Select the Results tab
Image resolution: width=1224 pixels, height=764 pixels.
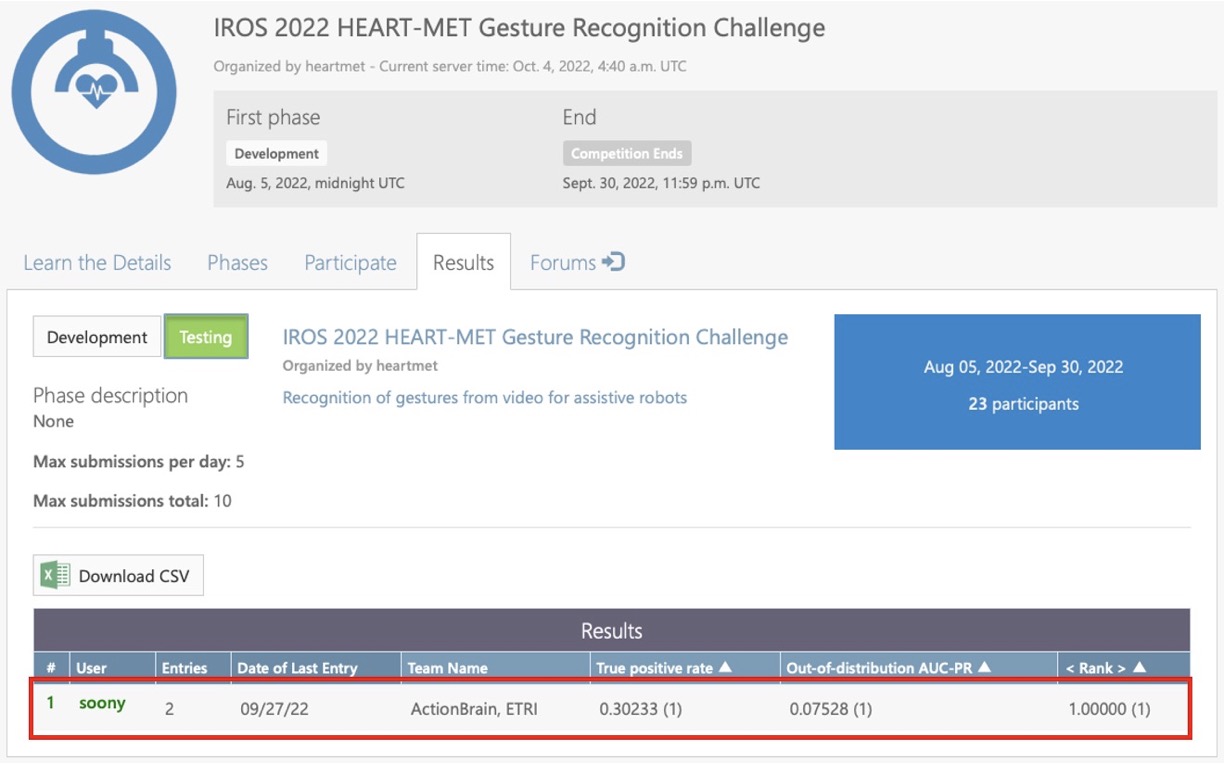click(x=463, y=263)
